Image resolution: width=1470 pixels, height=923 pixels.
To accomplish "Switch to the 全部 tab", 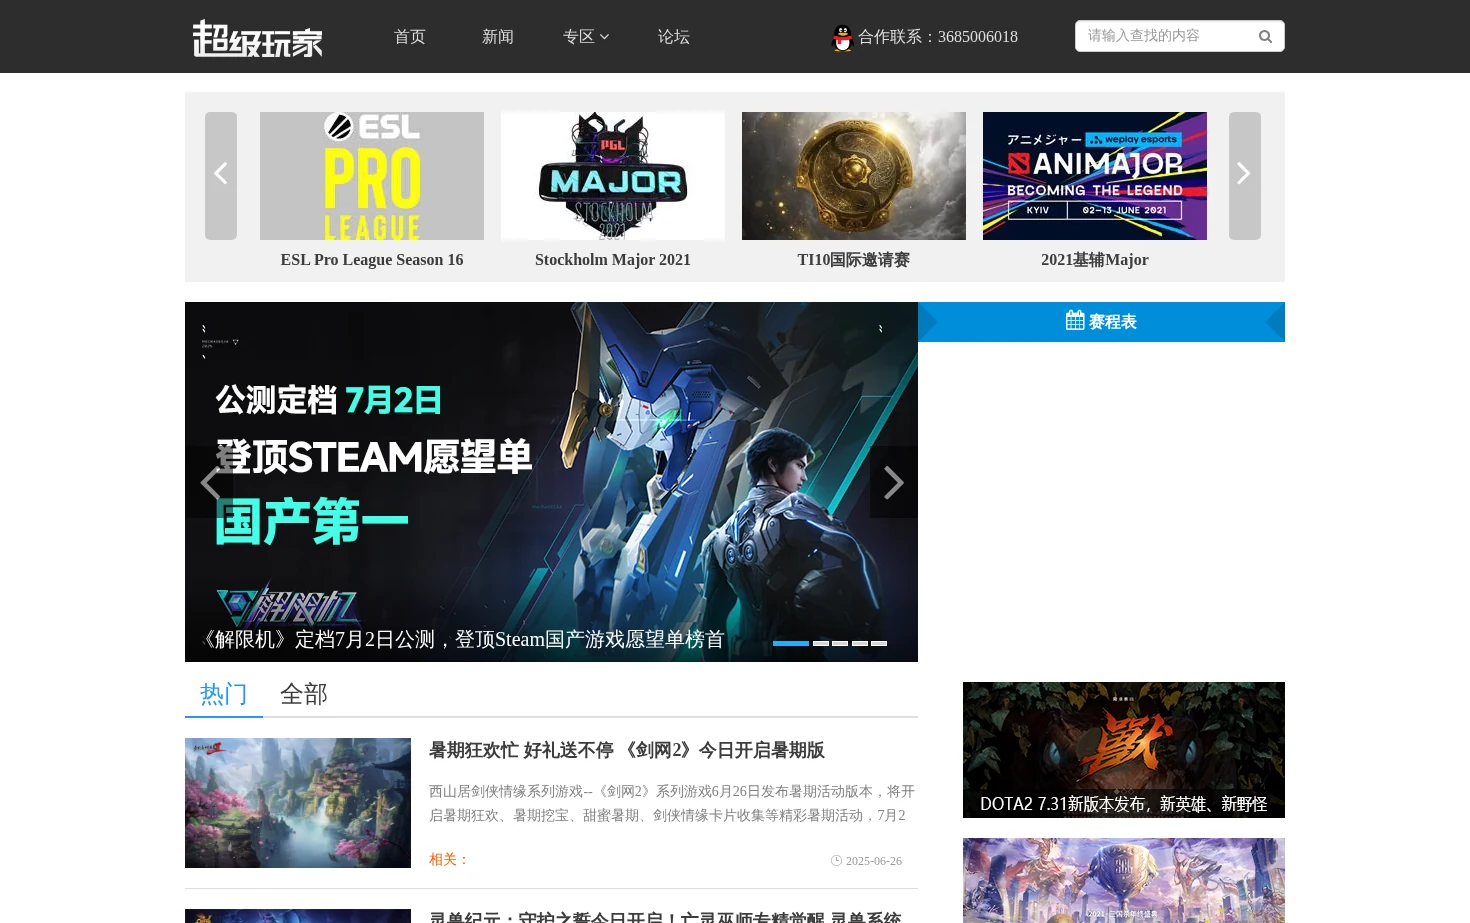I will [304, 694].
